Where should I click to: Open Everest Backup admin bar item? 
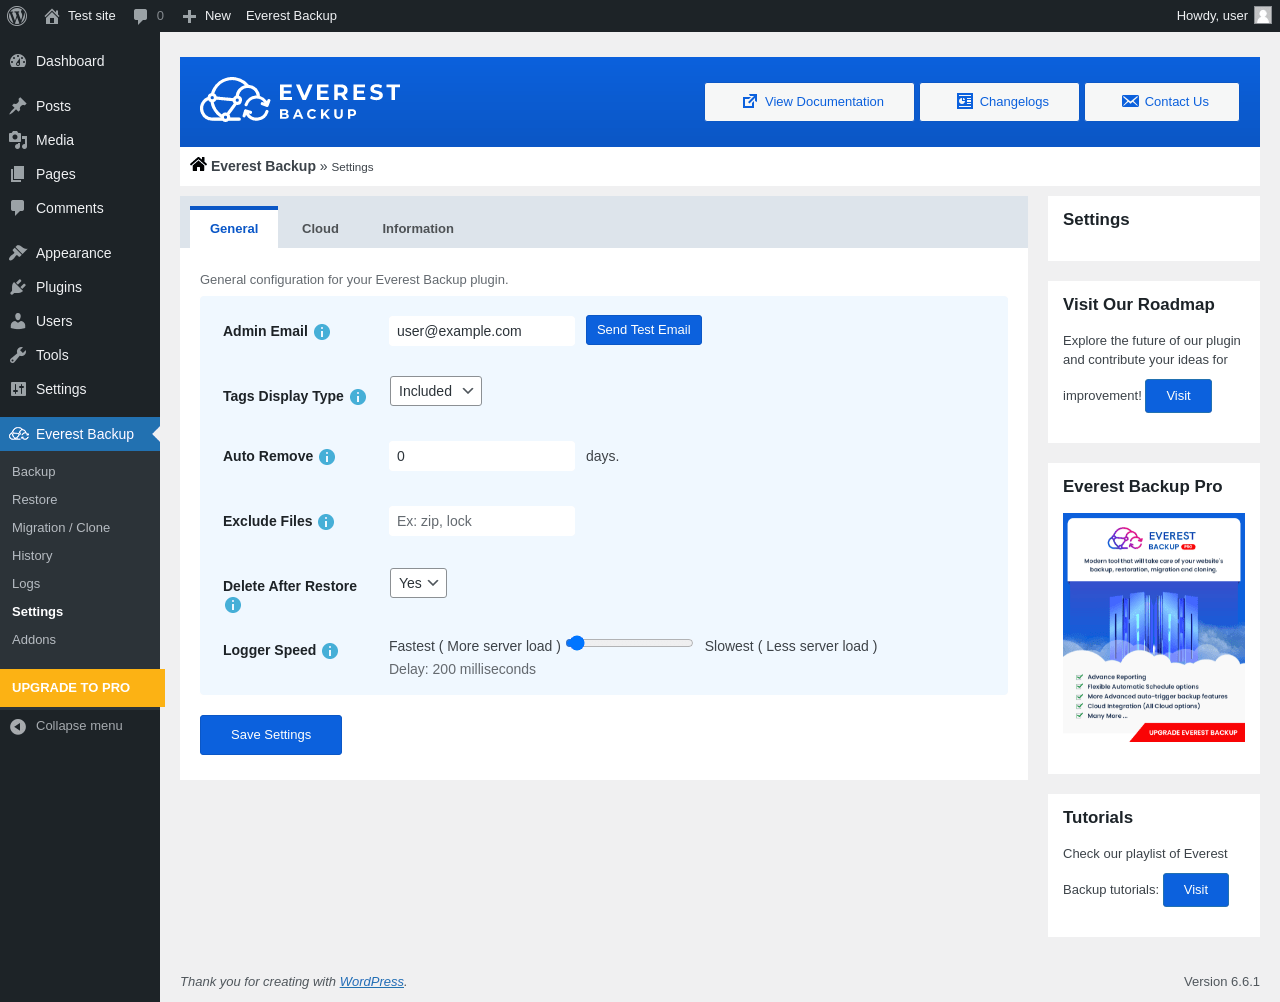291,16
